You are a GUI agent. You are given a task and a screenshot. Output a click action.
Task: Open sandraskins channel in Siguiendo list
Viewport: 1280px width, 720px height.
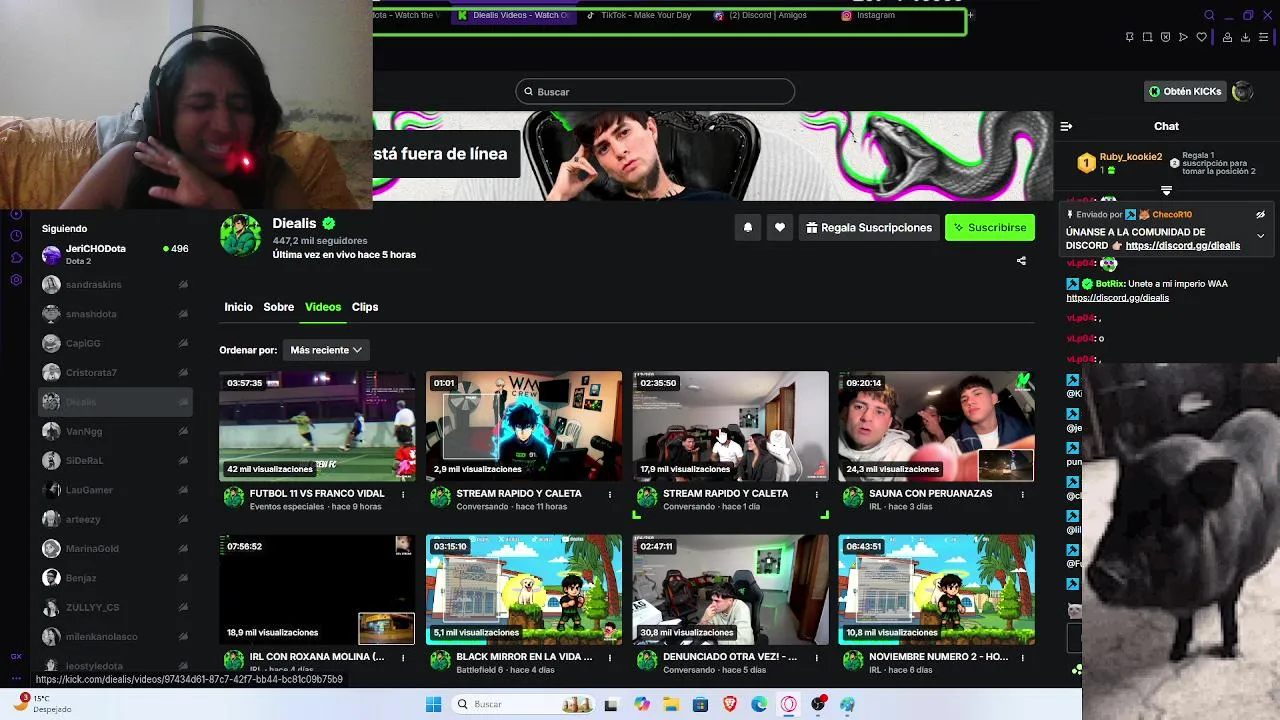115,284
